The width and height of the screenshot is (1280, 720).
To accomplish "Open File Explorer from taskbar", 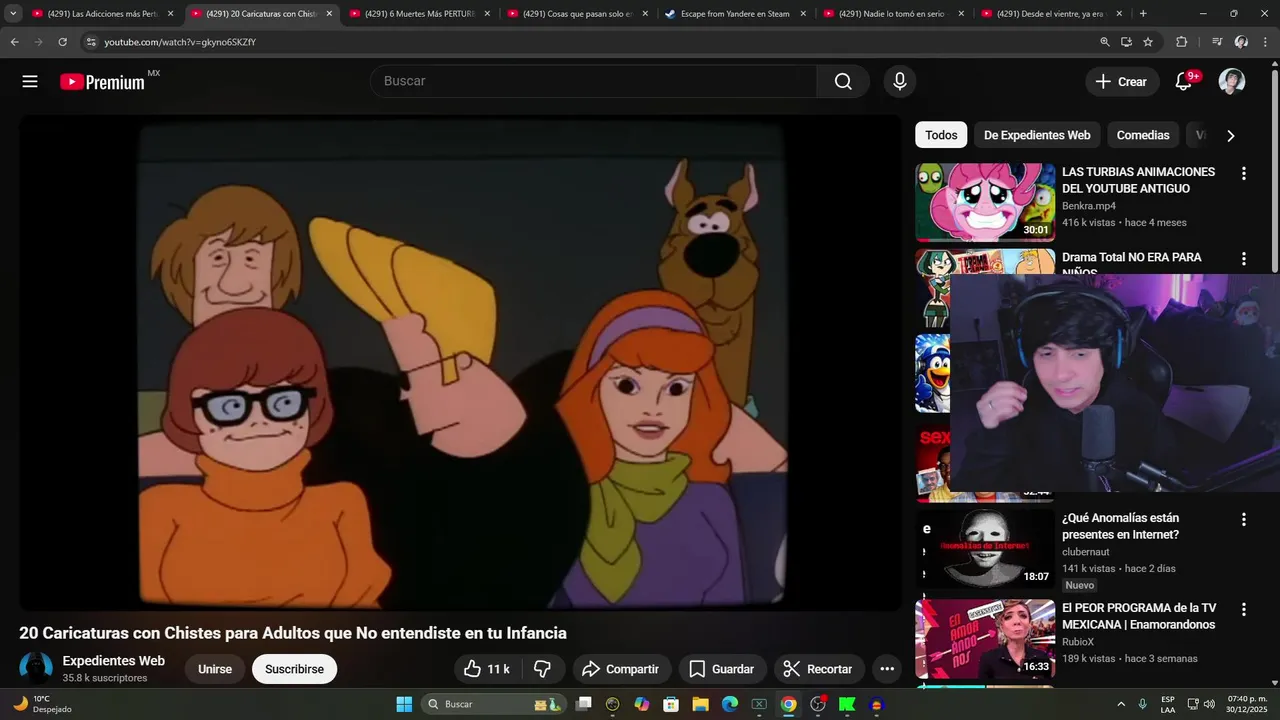I will (700, 704).
